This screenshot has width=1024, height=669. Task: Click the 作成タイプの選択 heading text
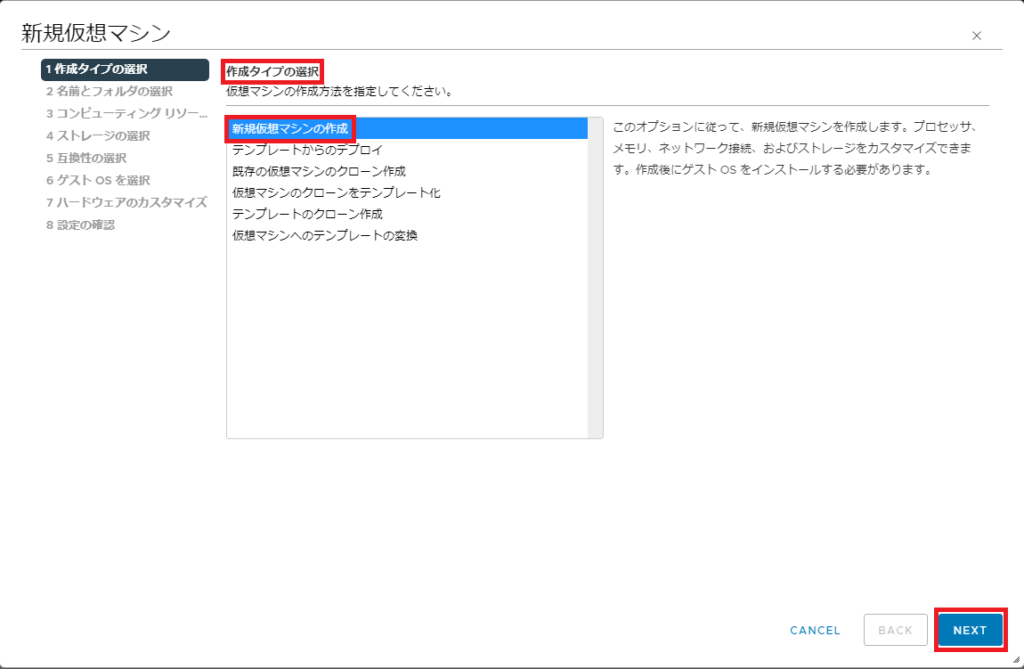(x=272, y=71)
